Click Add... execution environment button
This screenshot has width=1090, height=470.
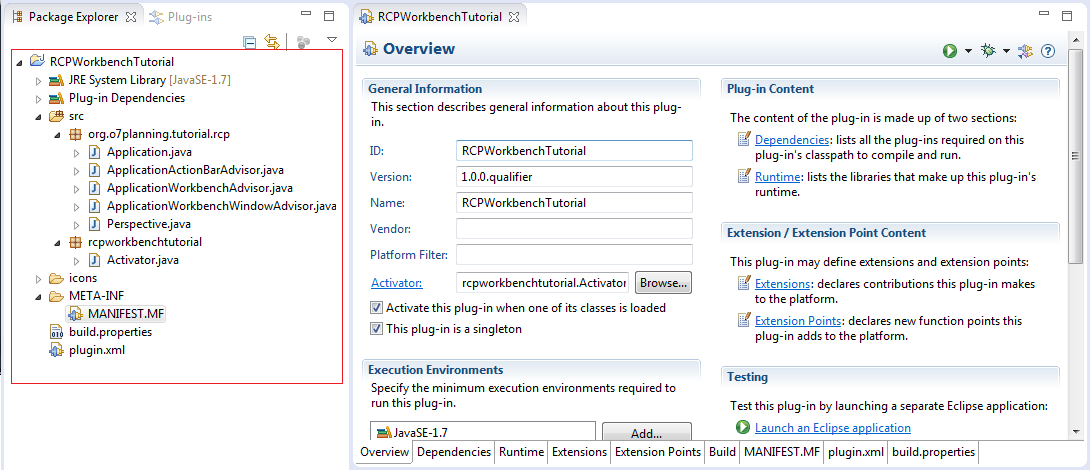[646, 432]
